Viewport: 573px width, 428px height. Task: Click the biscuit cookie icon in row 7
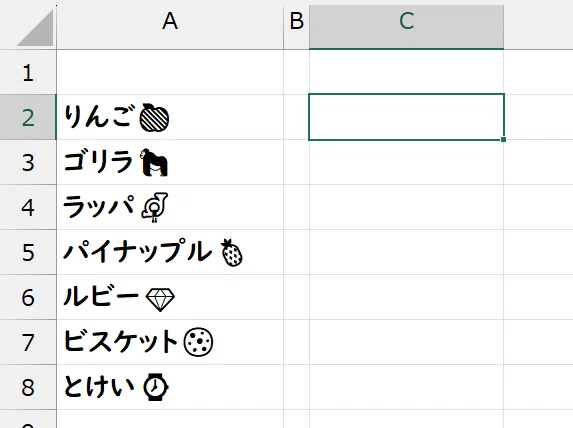pyautogui.click(x=198, y=342)
